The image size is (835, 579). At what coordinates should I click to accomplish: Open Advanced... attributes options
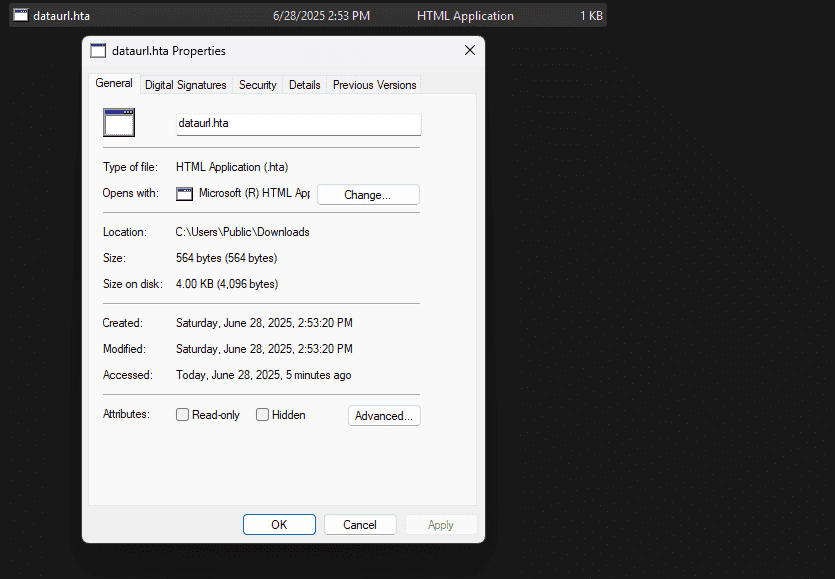point(384,415)
